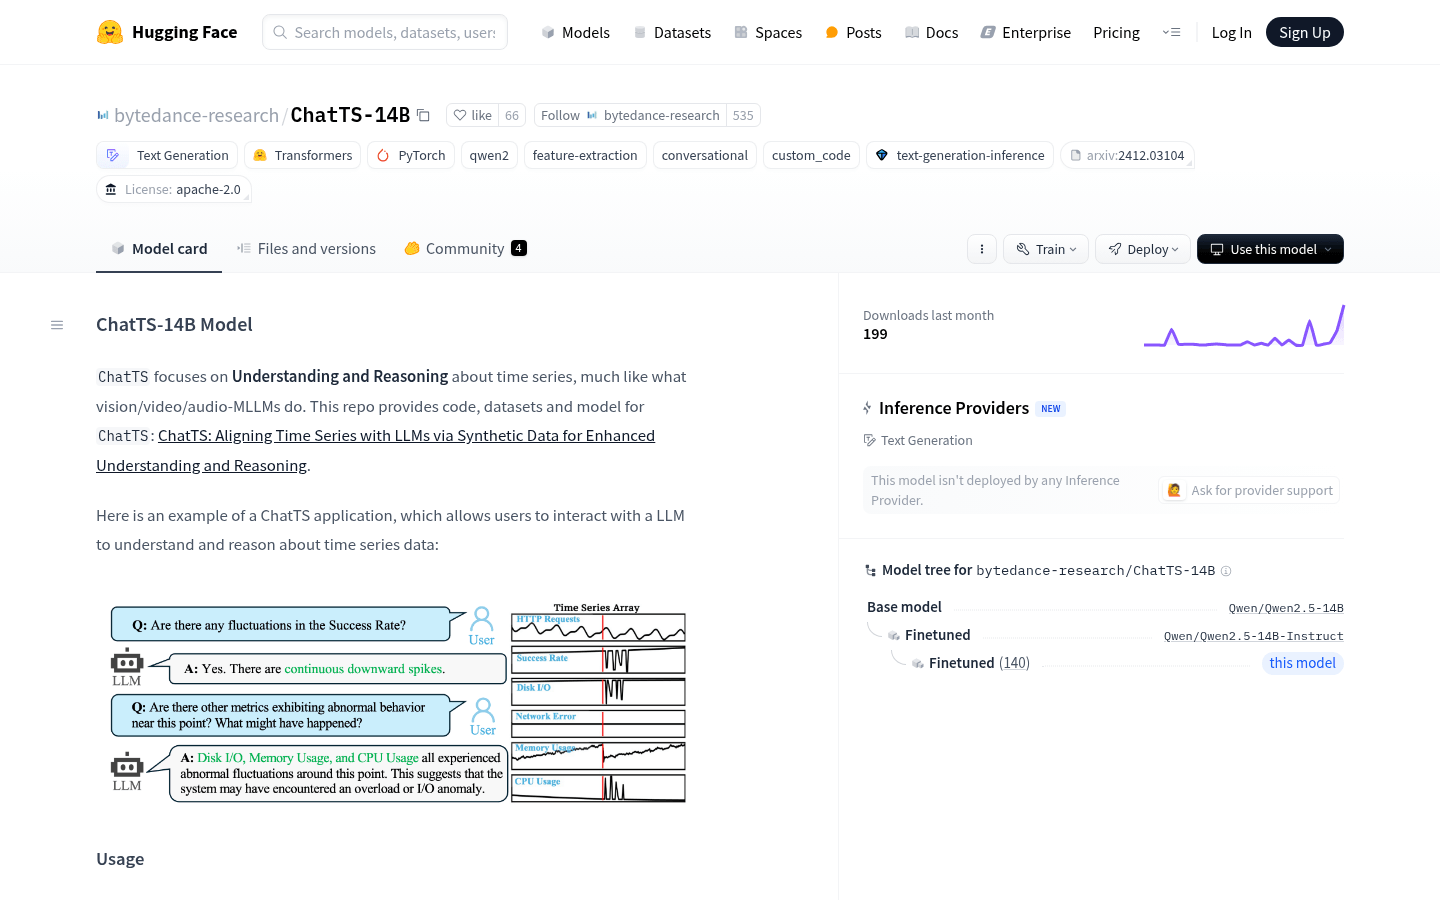Click Ask for provider support
The image size is (1440, 900).
coord(1250,490)
